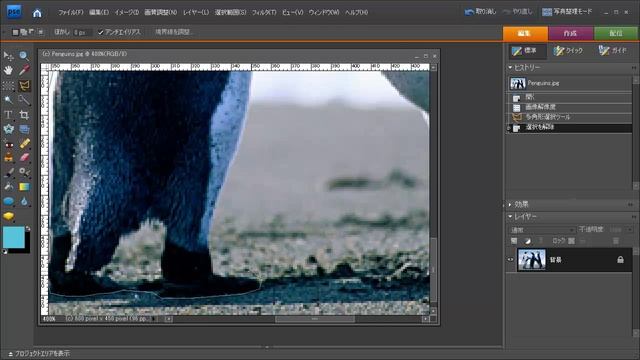The width and height of the screenshot is (640, 360).
Task: Open 写真整理モード organizer button
Action: (567, 12)
